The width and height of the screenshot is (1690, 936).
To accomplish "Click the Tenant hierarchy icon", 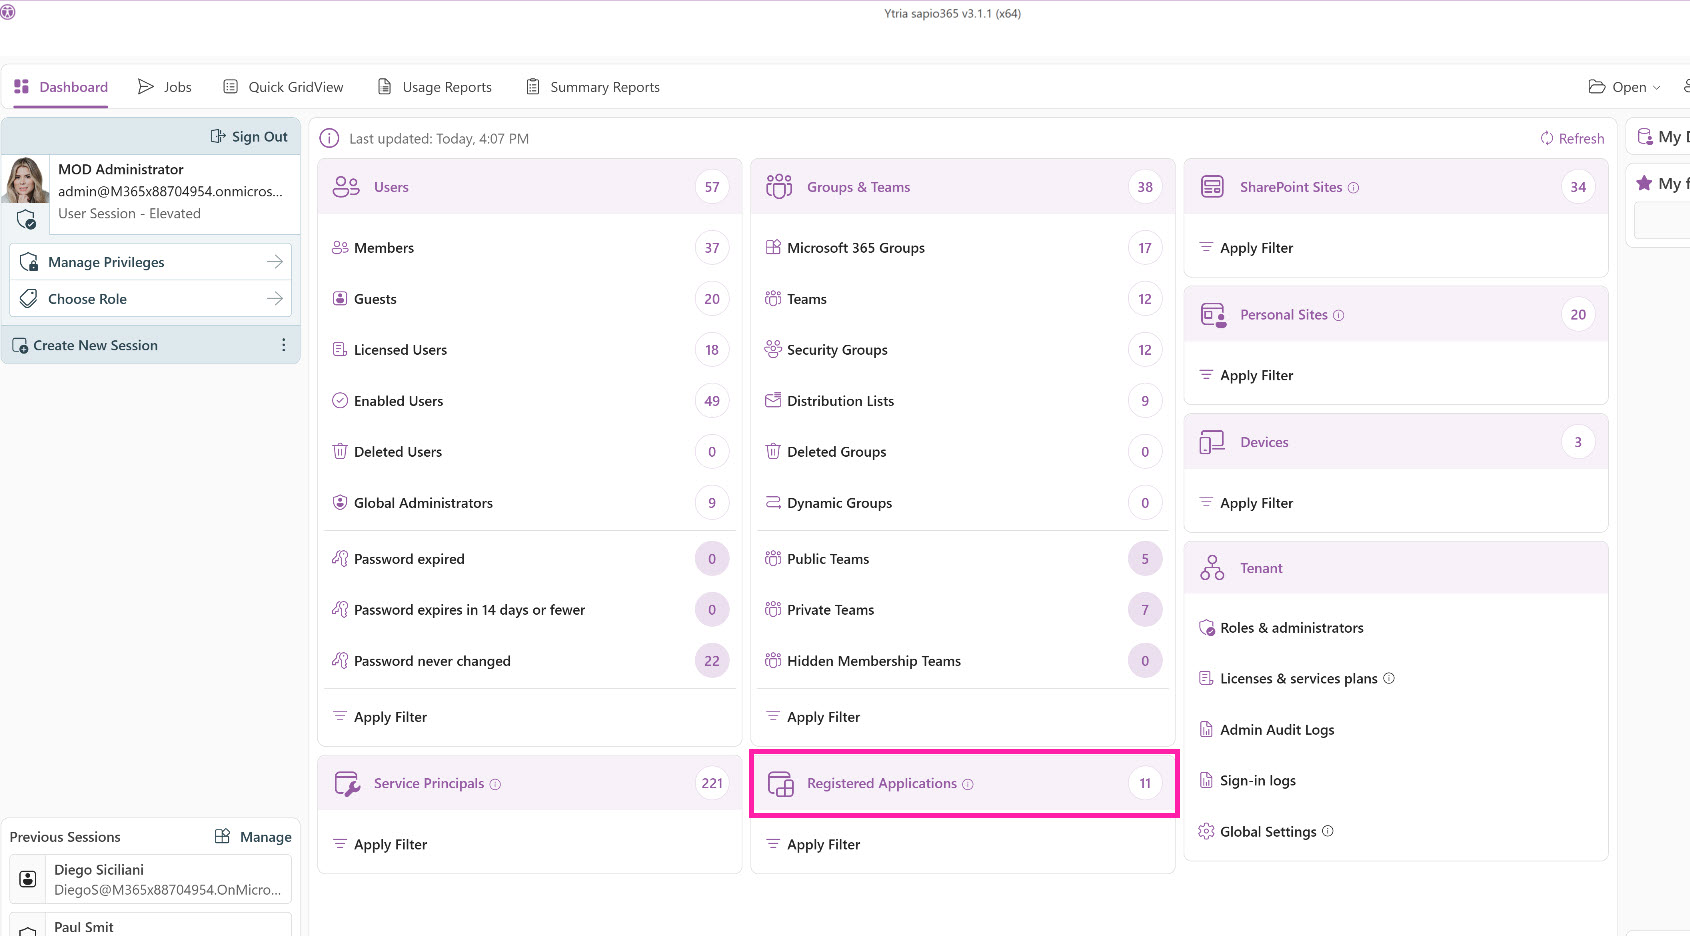I will click(1212, 568).
